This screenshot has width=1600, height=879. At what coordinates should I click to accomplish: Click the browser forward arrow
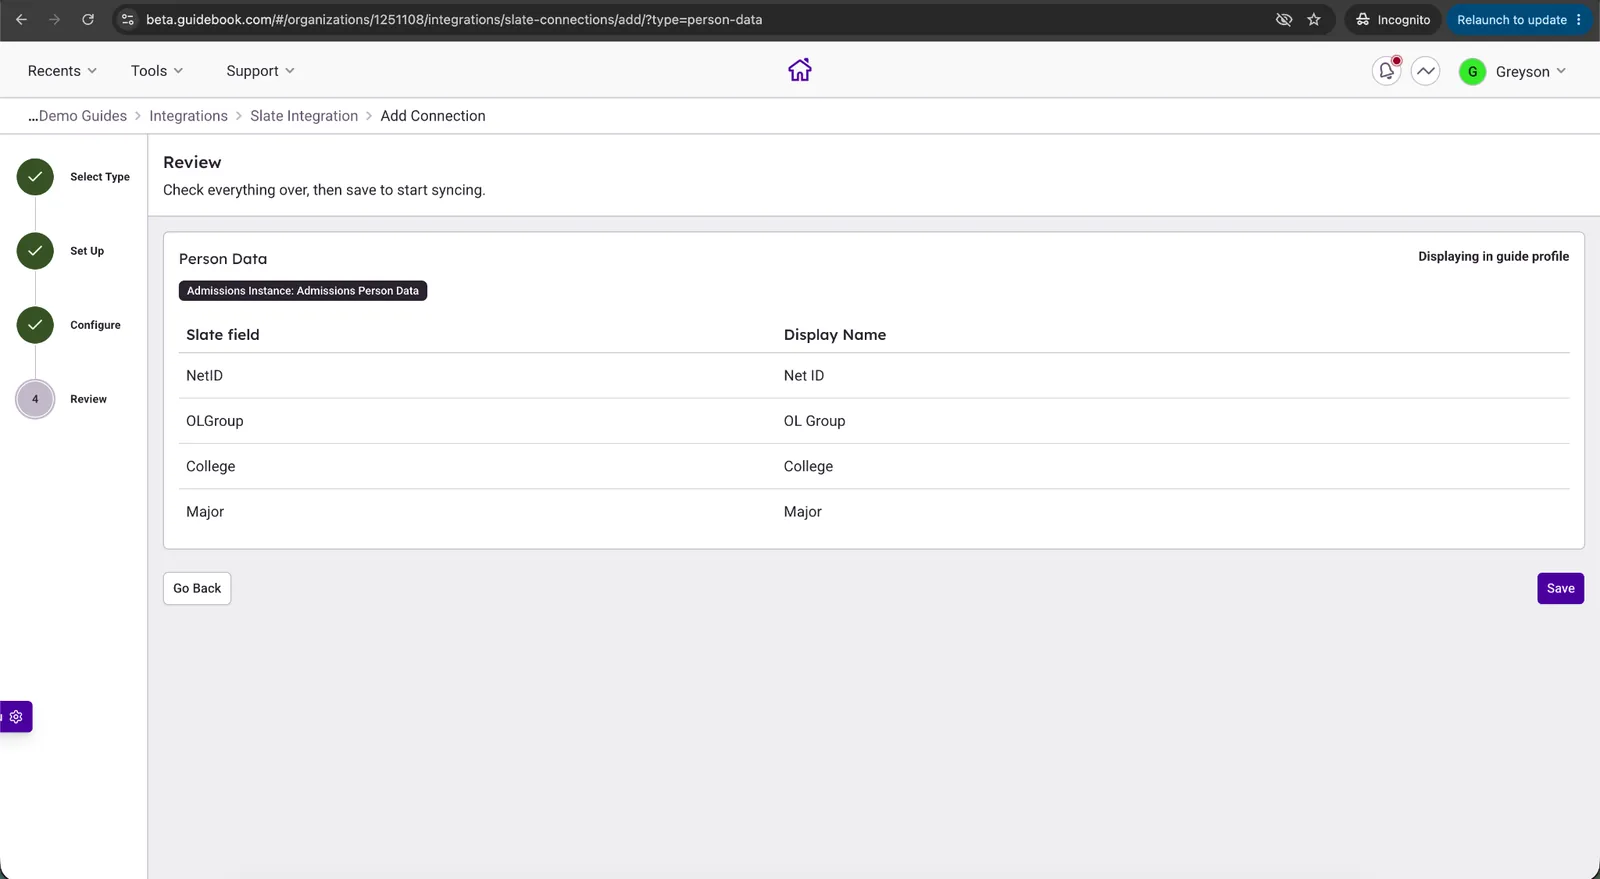coord(54,19)
